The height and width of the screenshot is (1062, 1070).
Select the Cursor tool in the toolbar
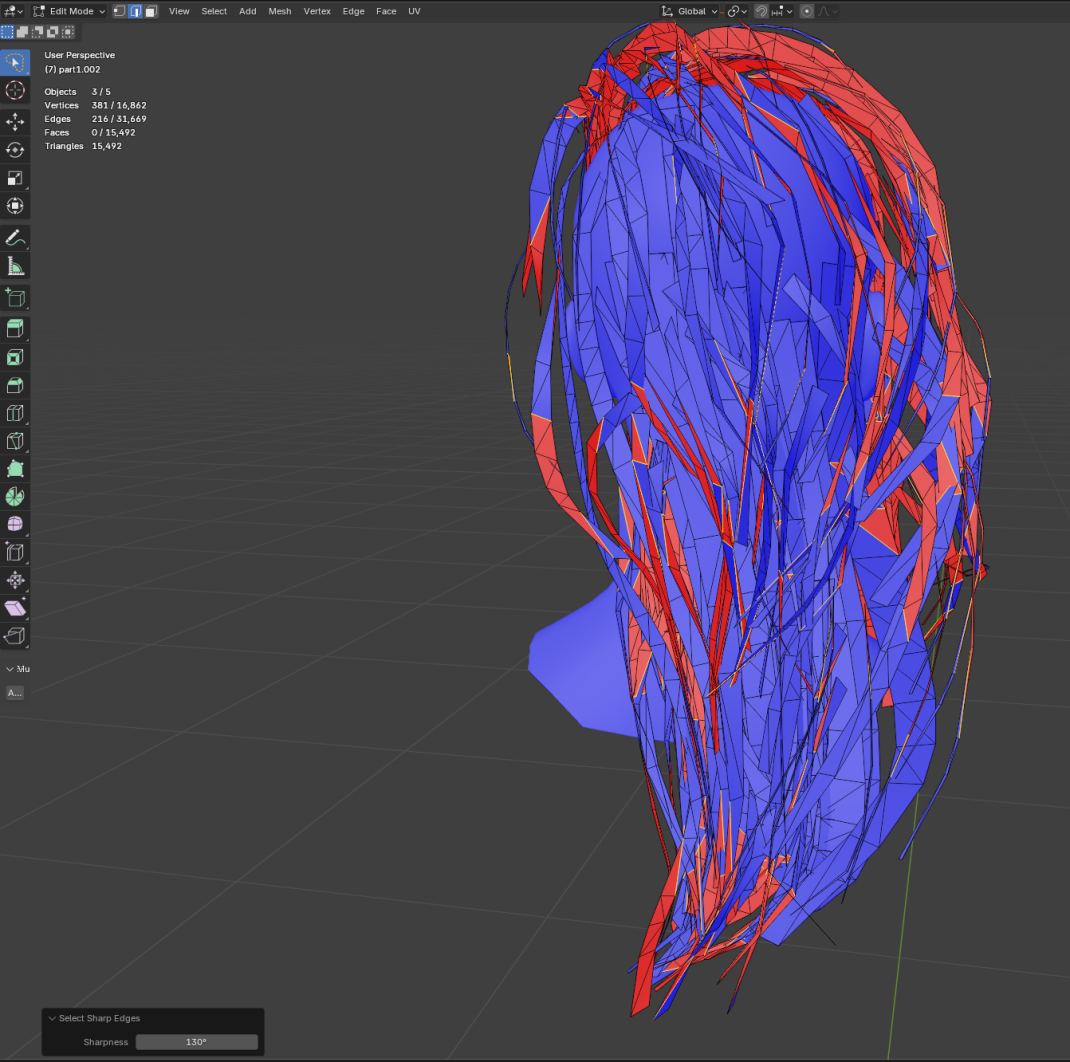(15, 91)
